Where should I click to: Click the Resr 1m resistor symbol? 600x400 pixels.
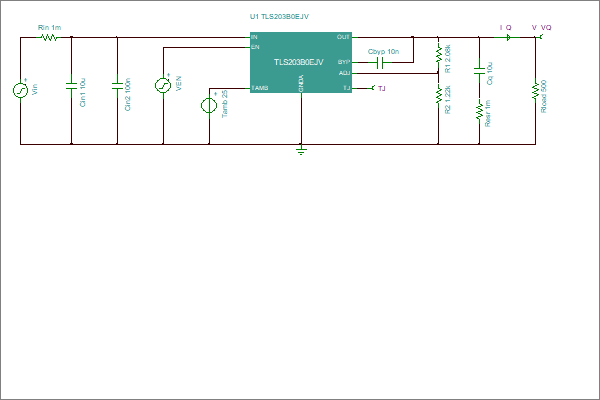pos(479,111)
